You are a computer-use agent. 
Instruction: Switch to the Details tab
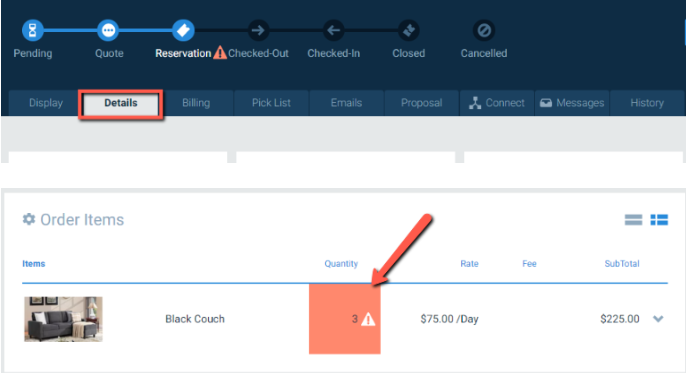click(x=120, y=103)
